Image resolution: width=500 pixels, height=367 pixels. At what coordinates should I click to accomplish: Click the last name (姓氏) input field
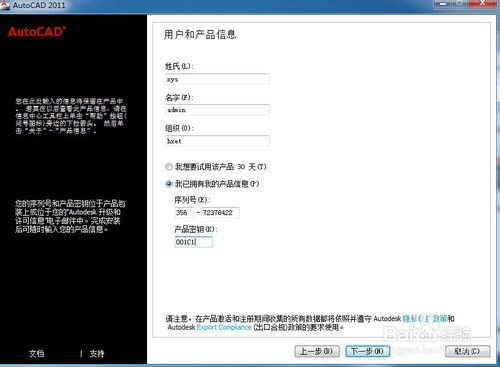217,79
